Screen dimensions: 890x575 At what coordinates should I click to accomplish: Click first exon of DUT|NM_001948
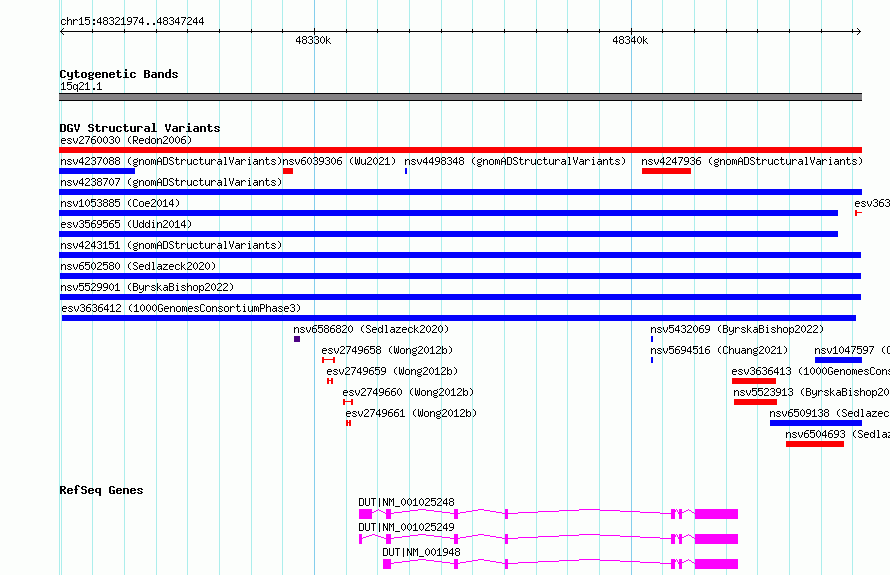coord(387,564)
